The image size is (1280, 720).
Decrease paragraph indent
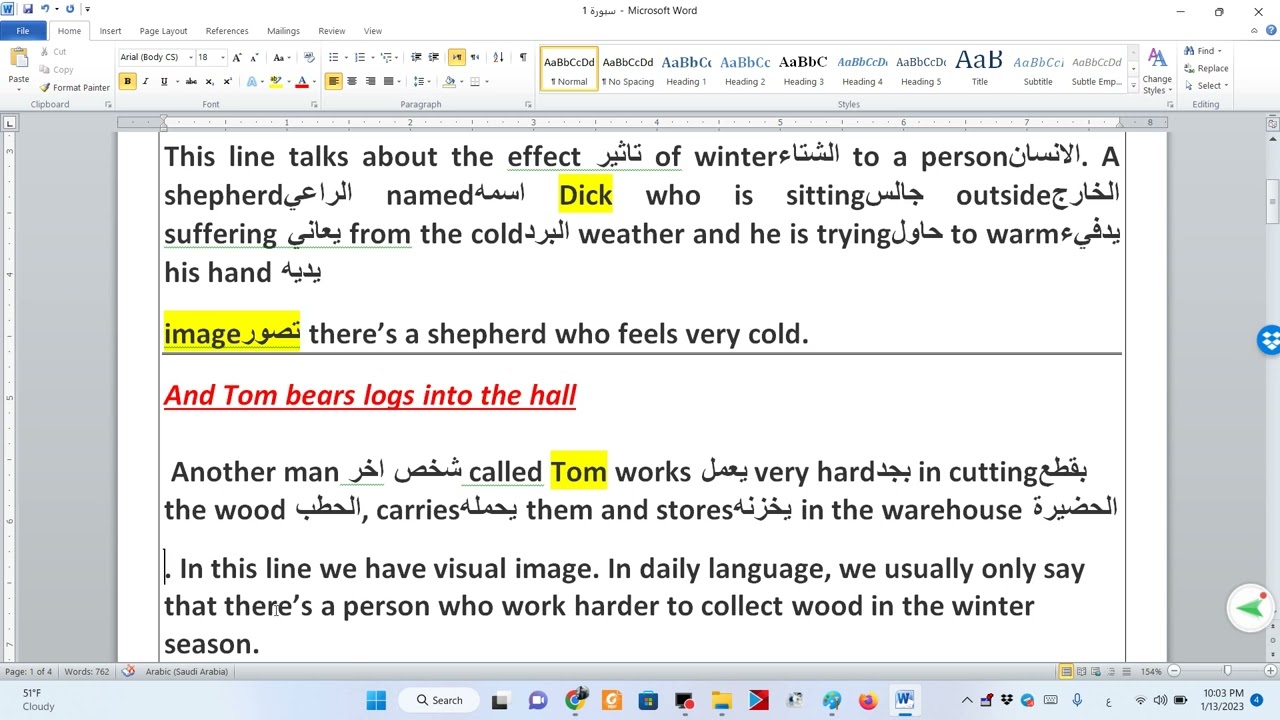(417, 58)
